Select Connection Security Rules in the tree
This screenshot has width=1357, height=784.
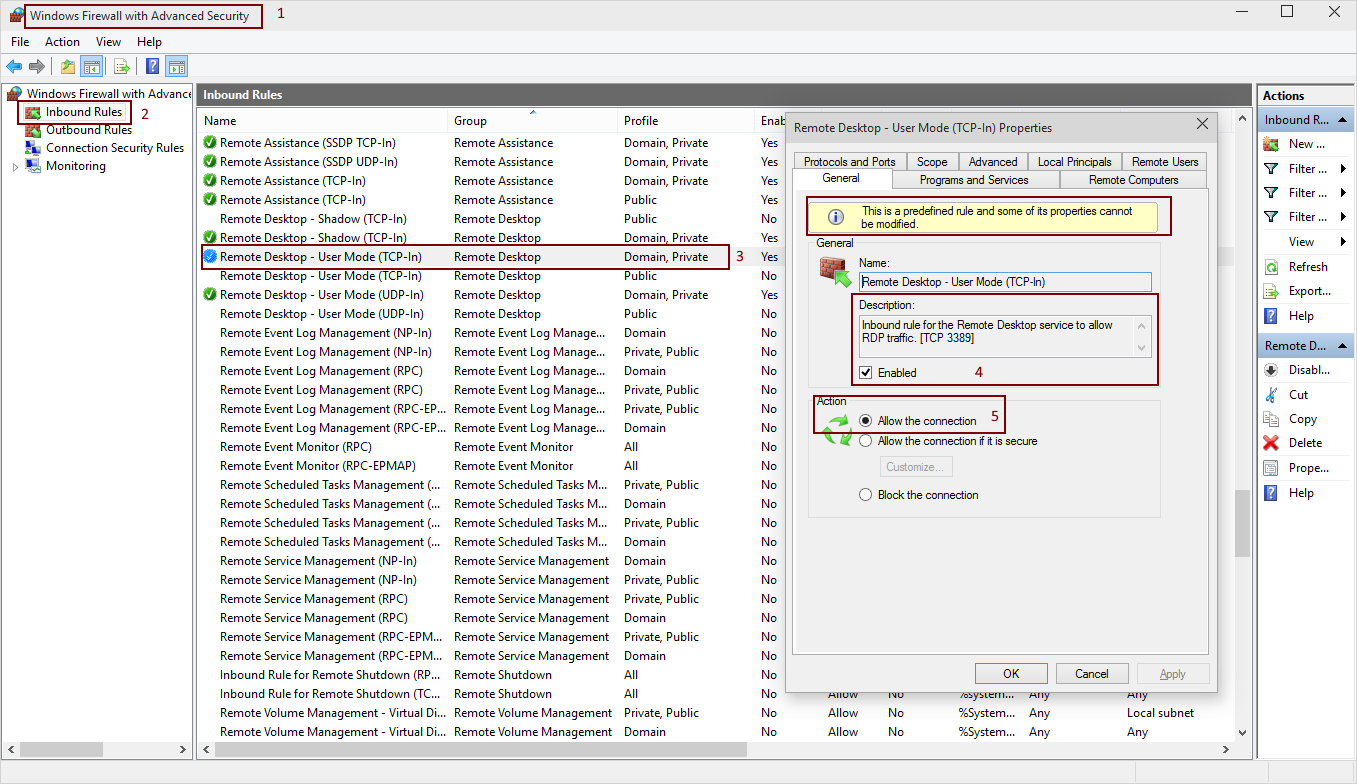point(115,148)
